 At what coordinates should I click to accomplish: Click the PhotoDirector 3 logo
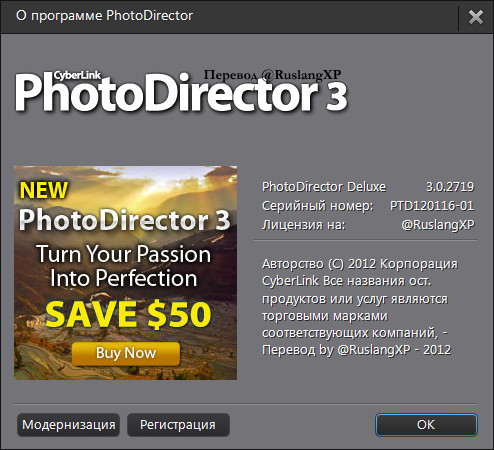point(181,92)
